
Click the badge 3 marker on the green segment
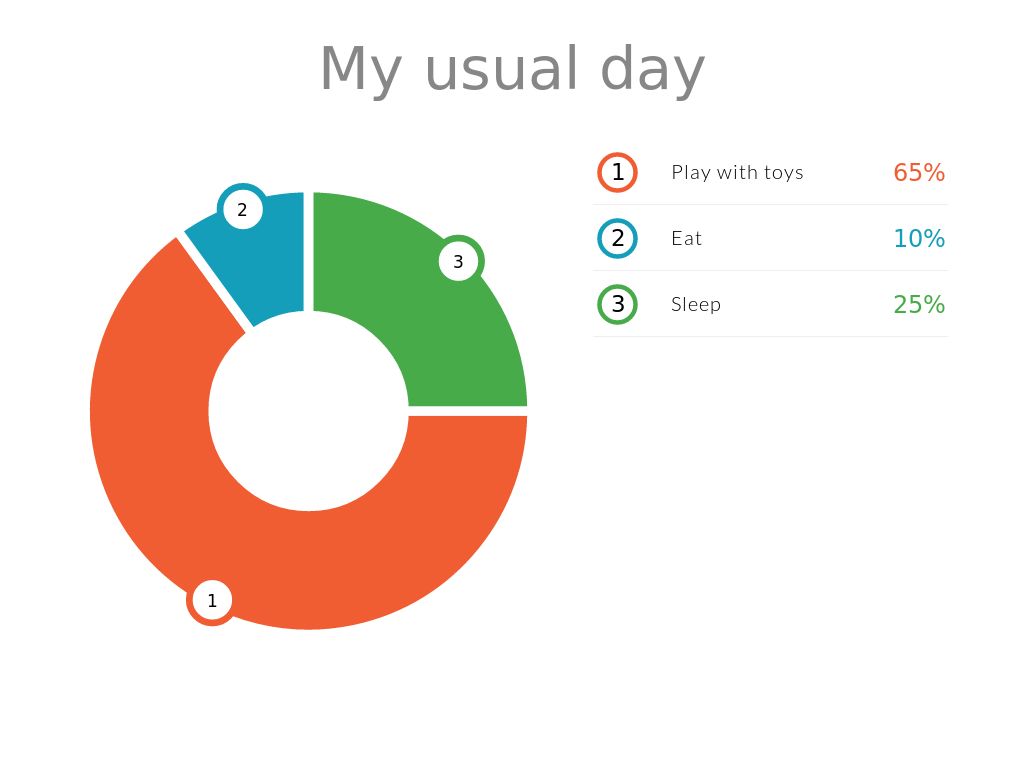pyautogui.click(x=458, y=262)
